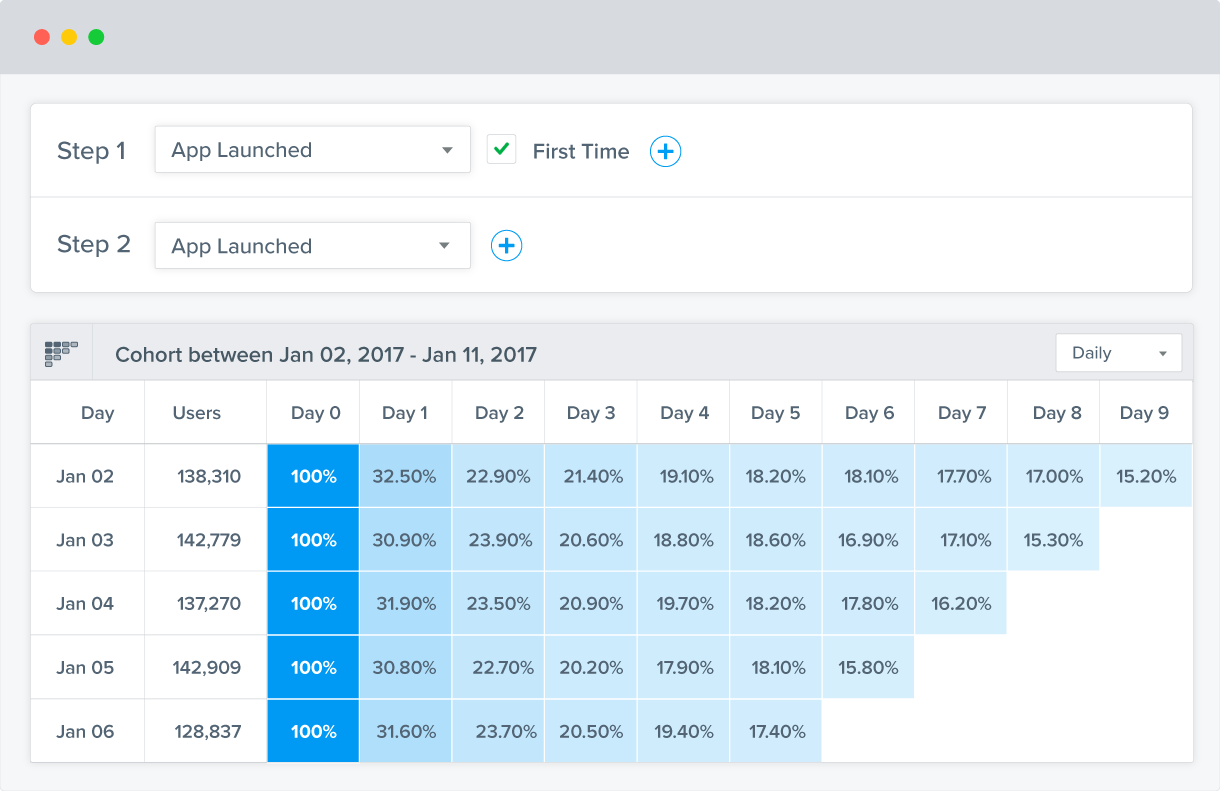Click the Users column header

pos(196,413)
